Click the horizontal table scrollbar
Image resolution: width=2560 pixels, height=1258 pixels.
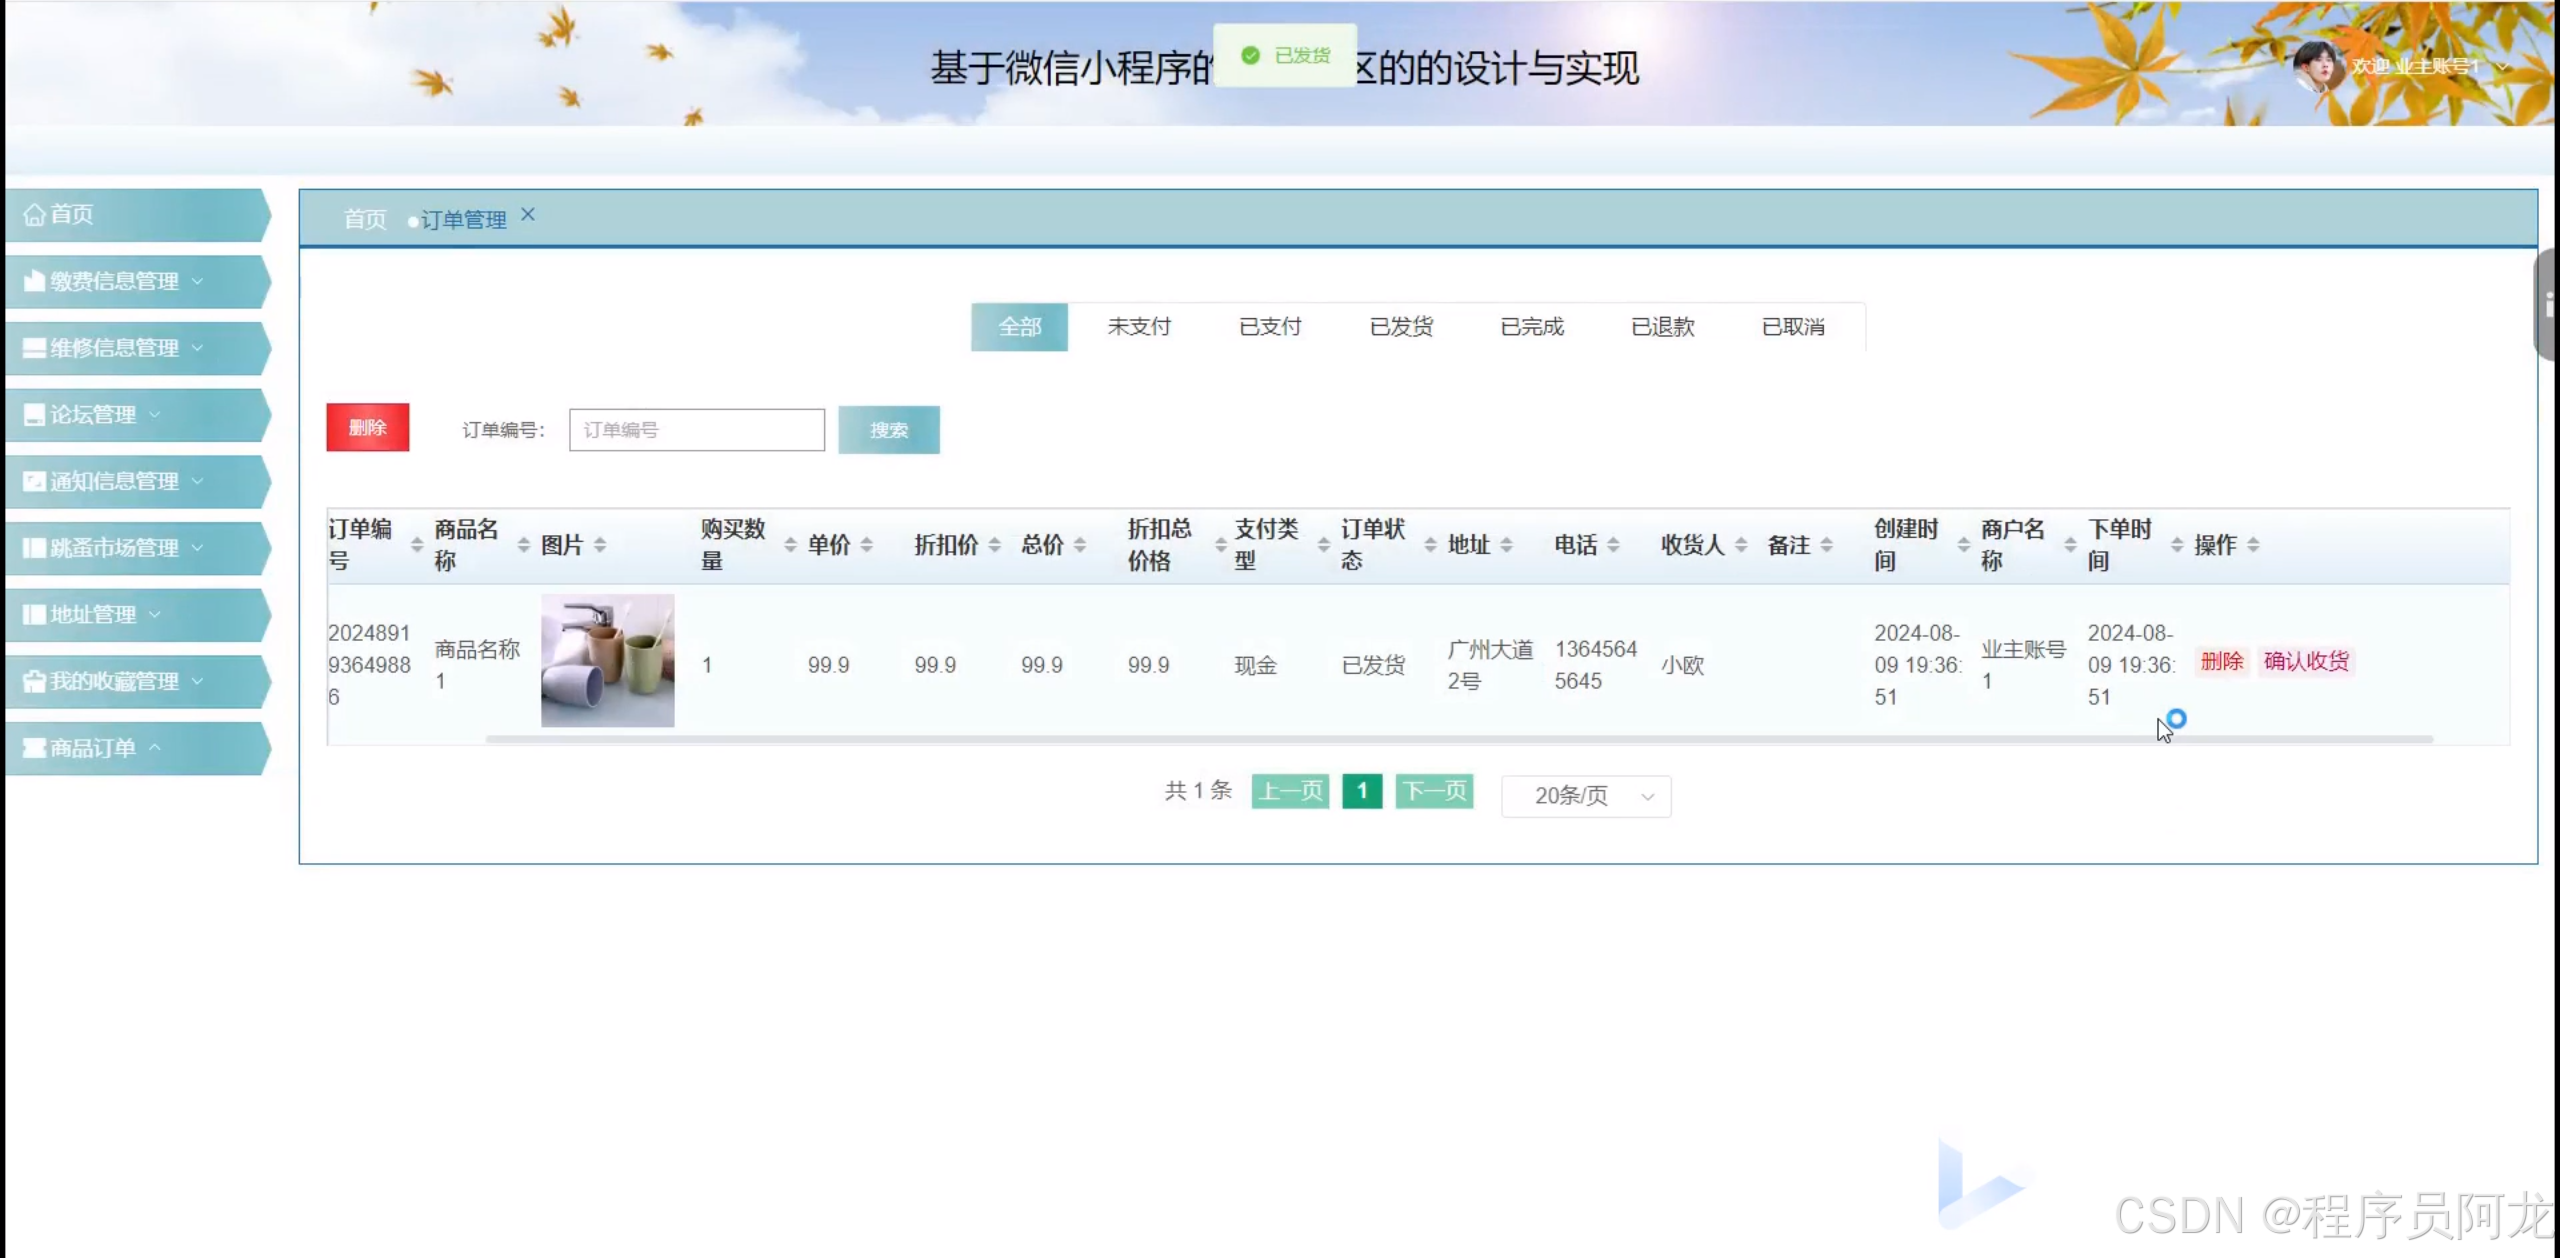point(1458,739)
